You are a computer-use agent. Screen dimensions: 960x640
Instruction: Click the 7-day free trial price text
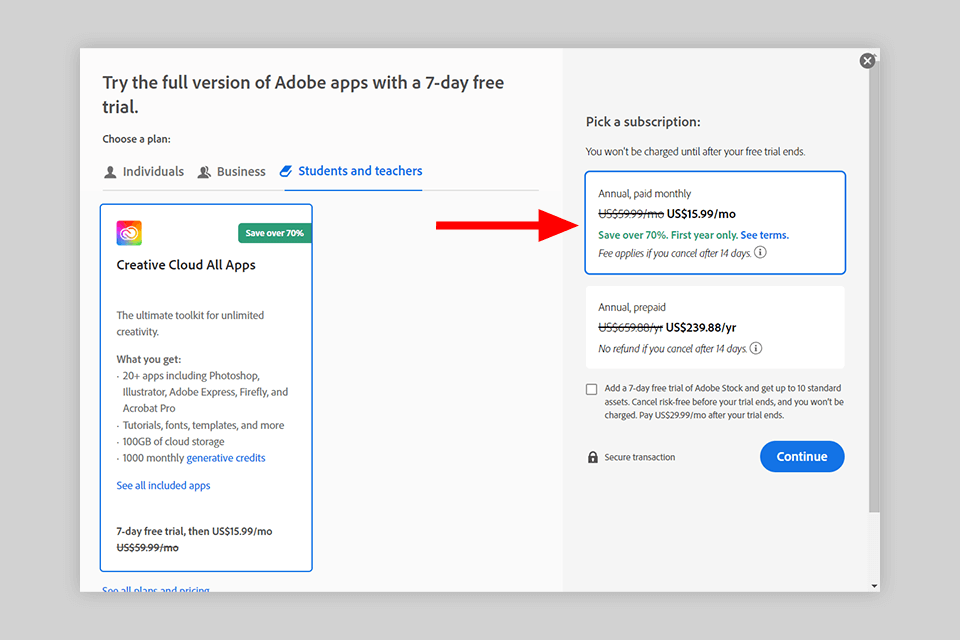pos(194,531)
